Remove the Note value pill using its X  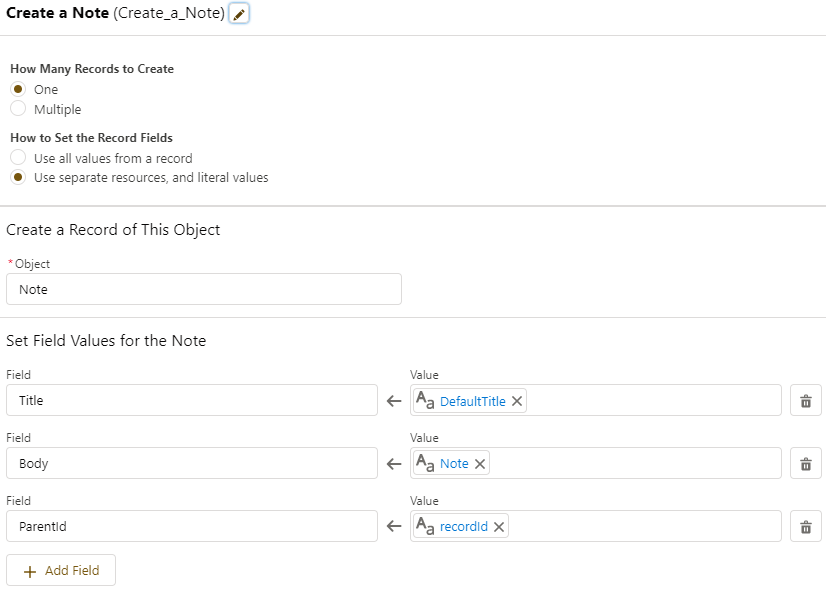pos(480,464)
